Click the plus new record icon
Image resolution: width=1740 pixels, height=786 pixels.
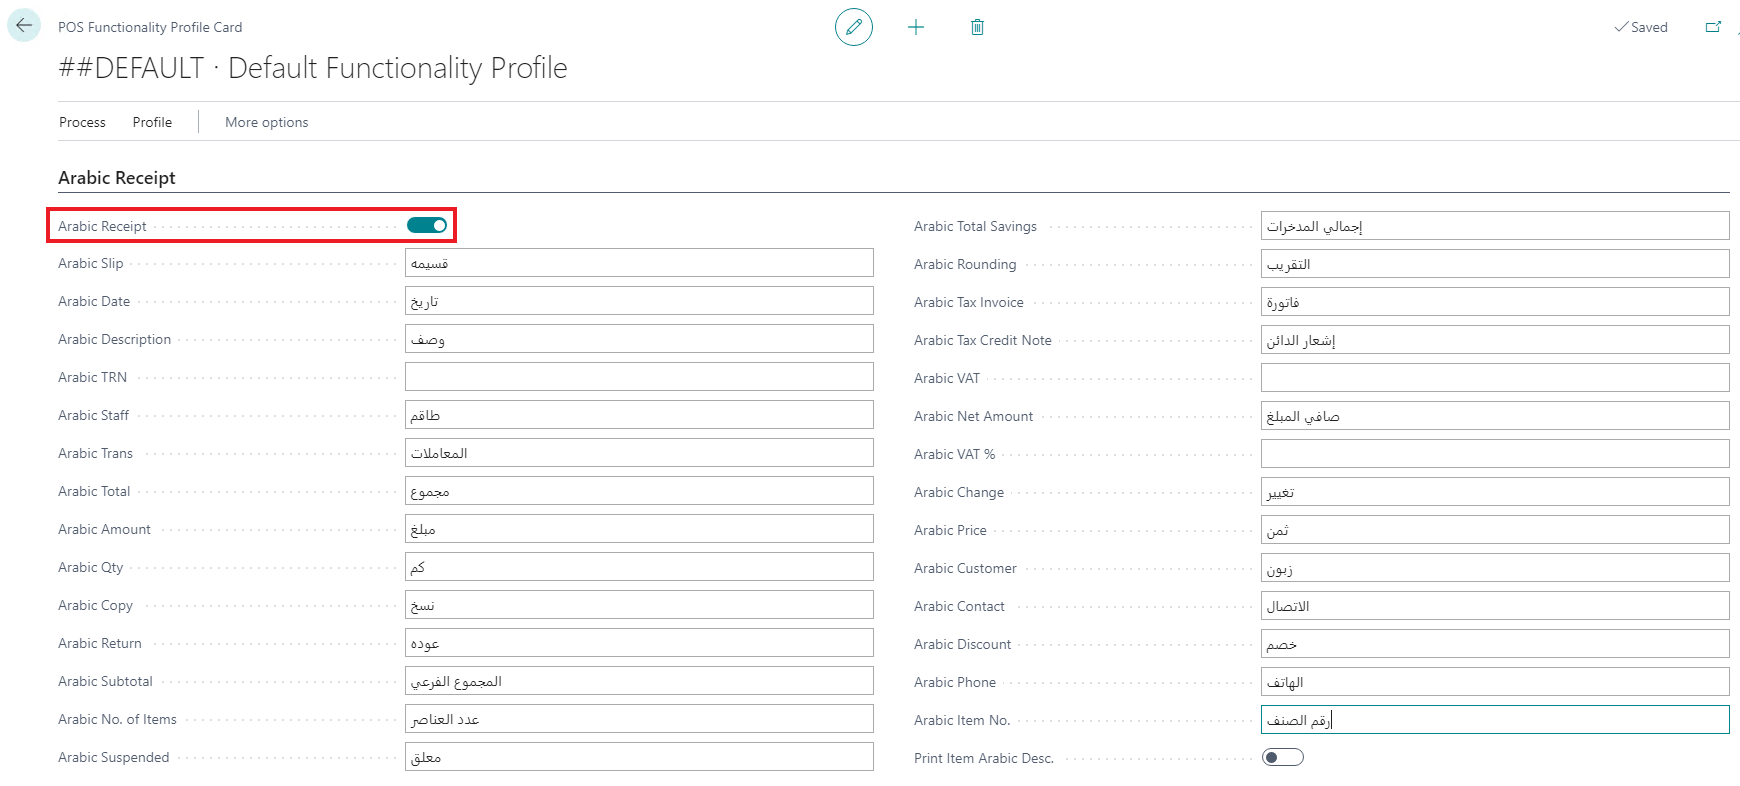coord(916,27)
